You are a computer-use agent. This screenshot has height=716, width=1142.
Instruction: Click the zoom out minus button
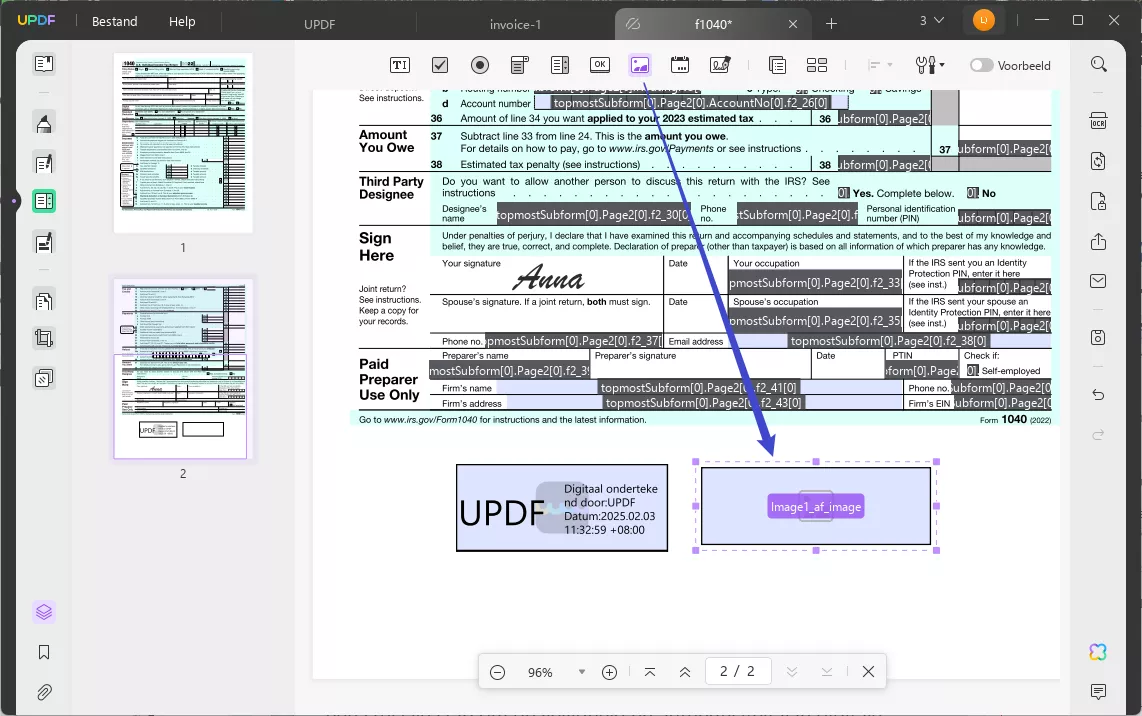point(497,672)
